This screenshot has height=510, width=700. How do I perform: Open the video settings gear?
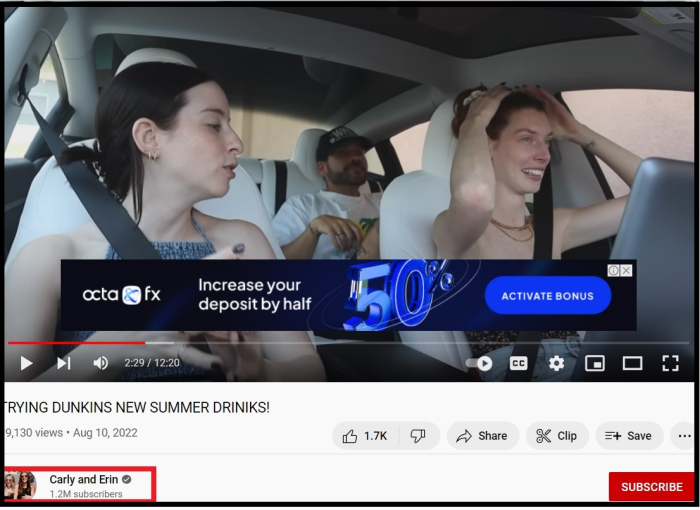click(x=556, y=364)
